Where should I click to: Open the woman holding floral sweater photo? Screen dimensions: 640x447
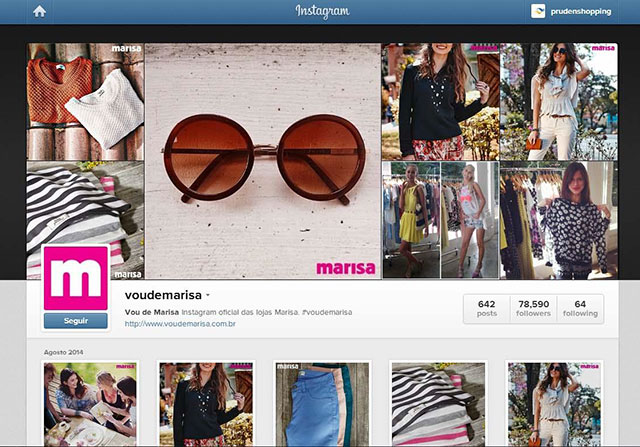coord(558,220)
